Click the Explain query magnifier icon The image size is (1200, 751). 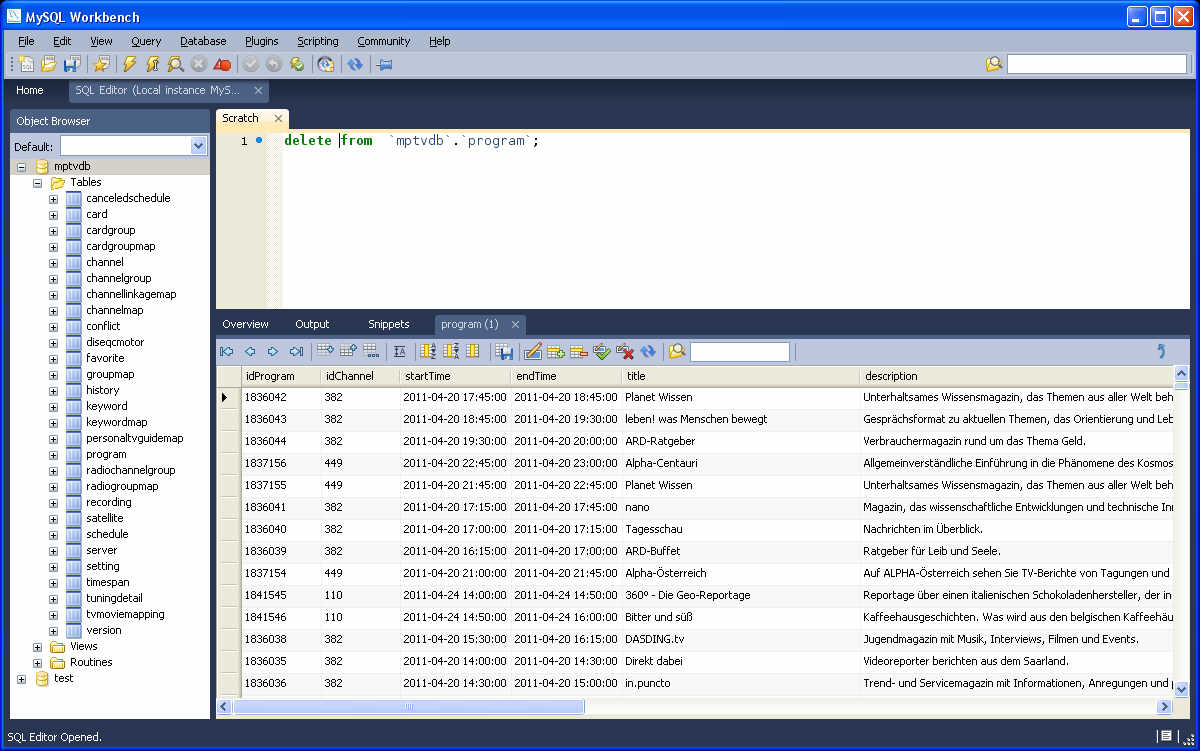tap(176, 64)
